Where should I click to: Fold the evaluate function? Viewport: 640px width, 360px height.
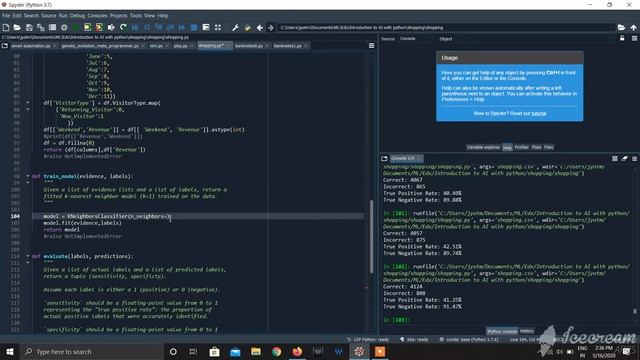tap(28, 256)
